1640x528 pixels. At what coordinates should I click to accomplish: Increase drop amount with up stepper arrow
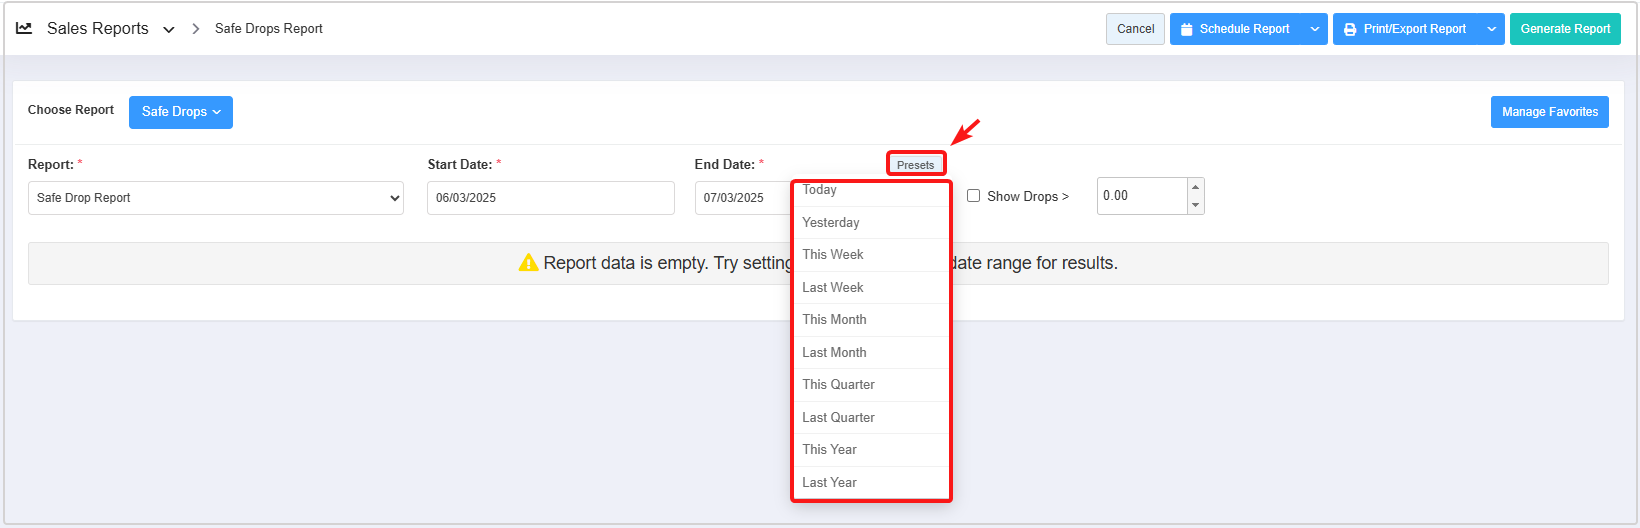coord(1195,187)
